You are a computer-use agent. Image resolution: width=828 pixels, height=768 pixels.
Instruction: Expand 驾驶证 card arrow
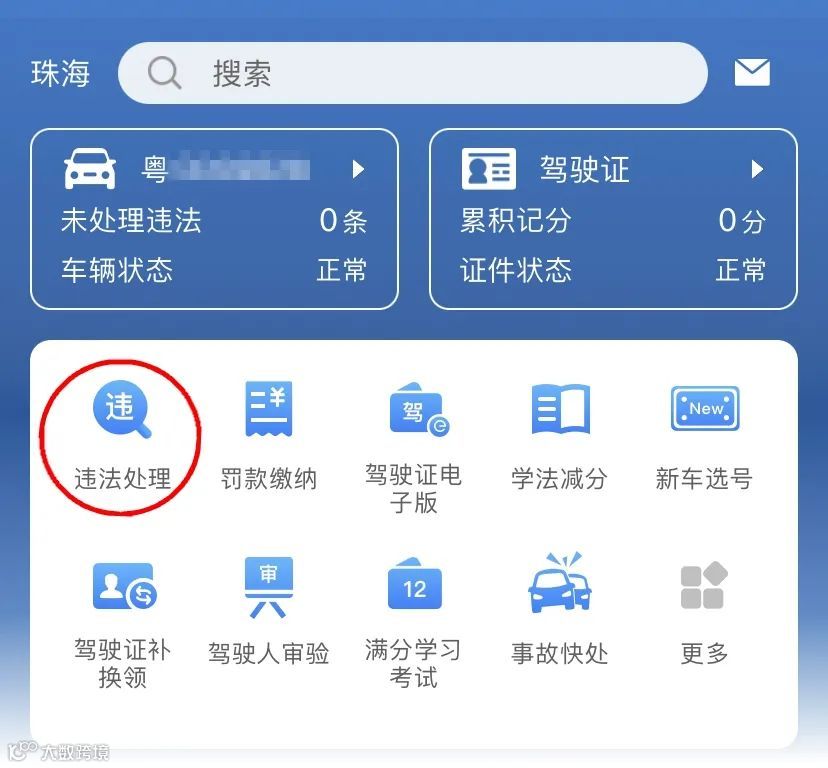(x=757, y=169)
